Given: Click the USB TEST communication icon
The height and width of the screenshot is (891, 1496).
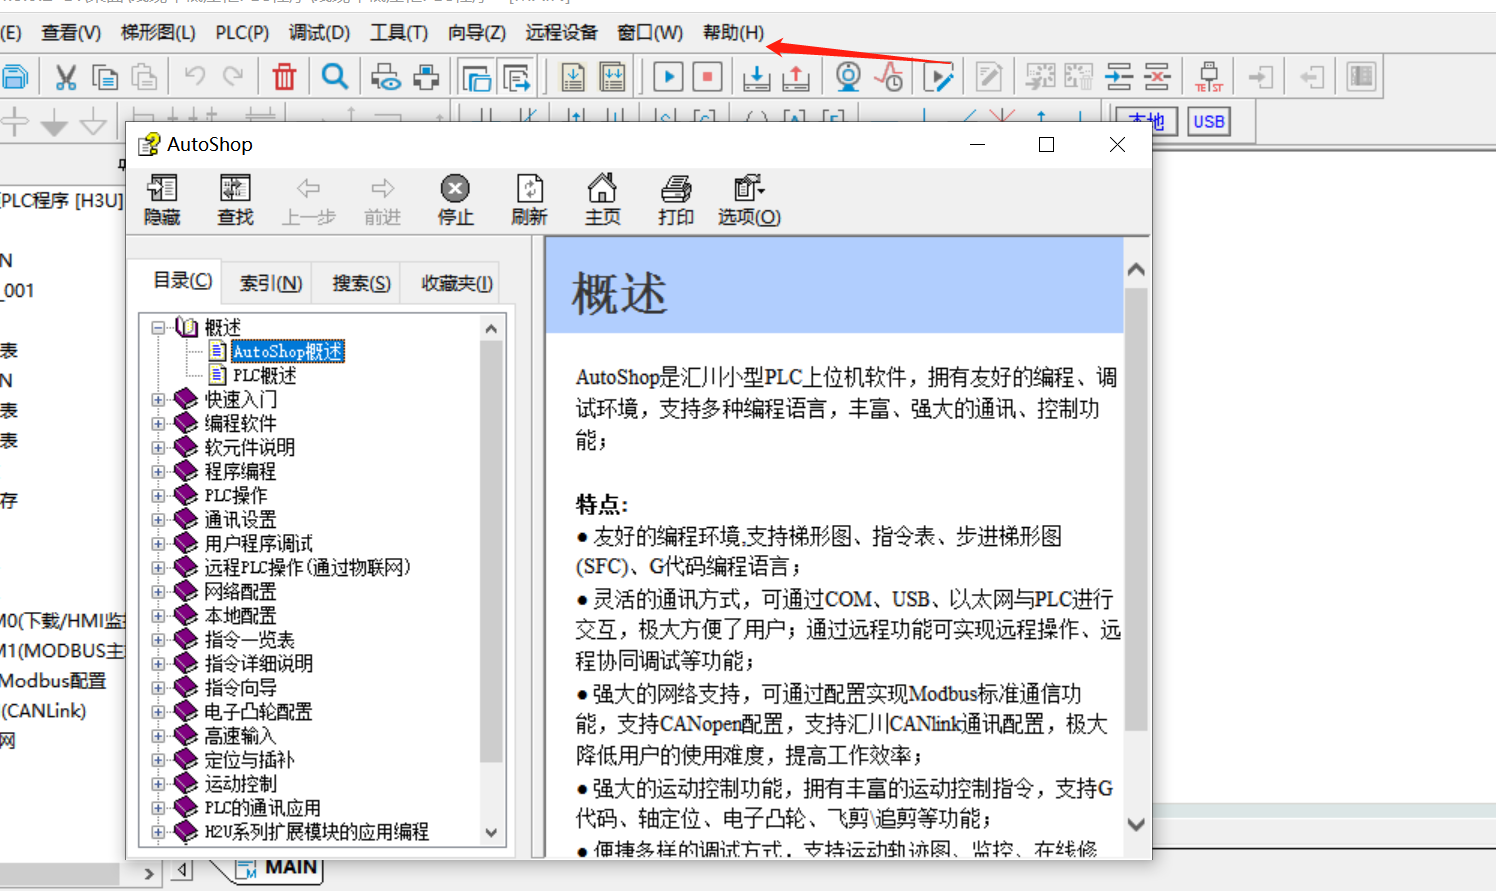Looking at the screenshot, I should tap(1209, 77).
